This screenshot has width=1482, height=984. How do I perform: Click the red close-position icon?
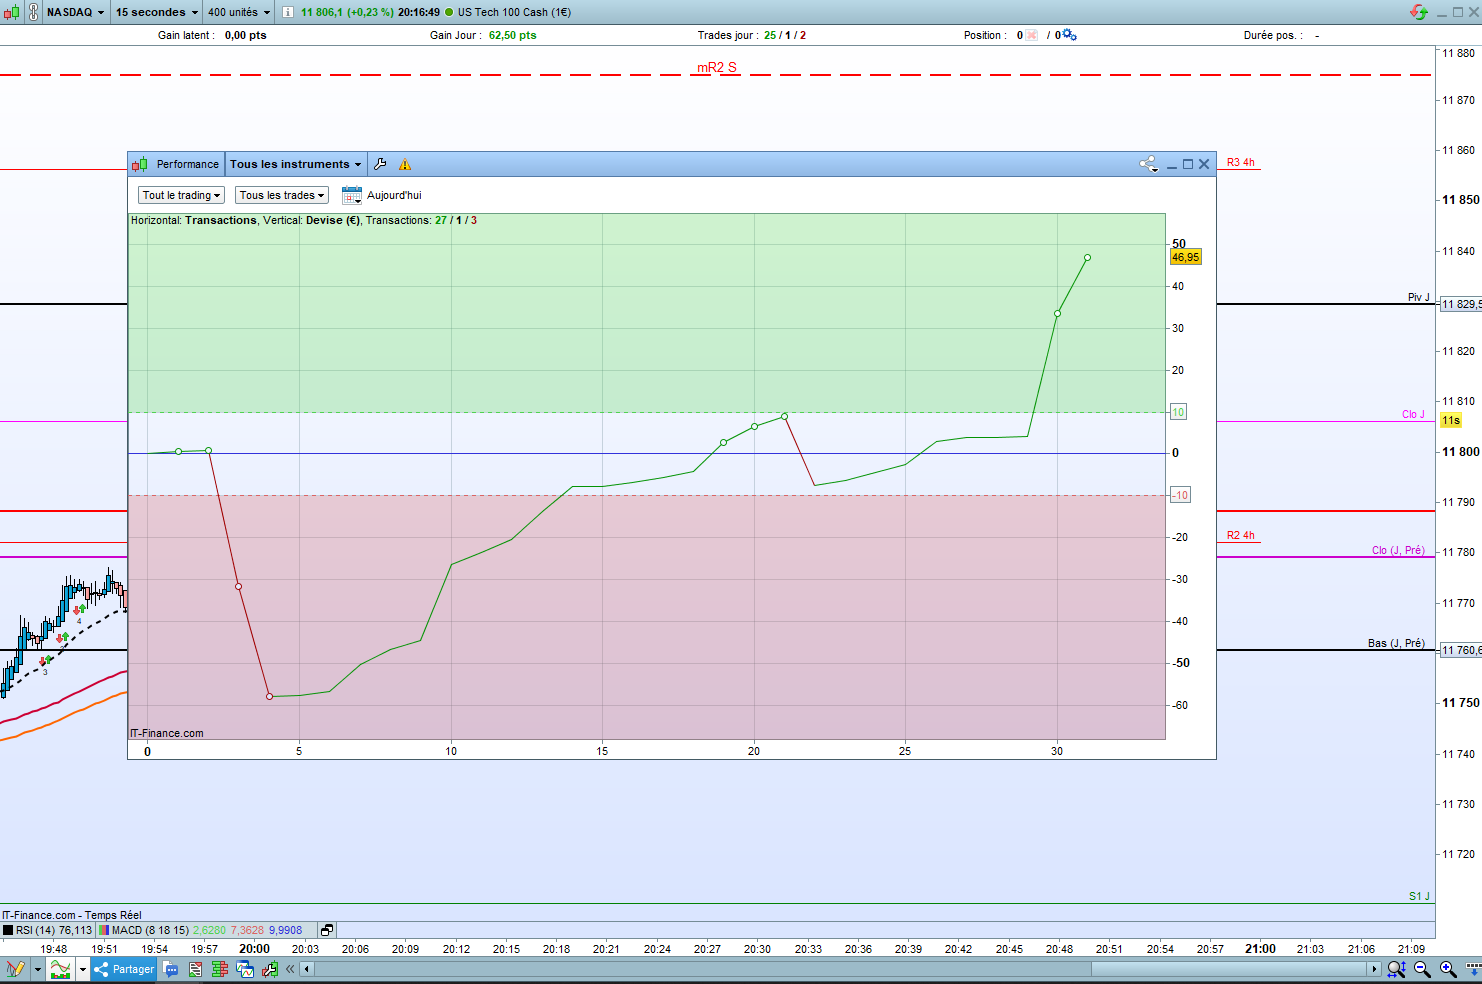(1031, 35)
